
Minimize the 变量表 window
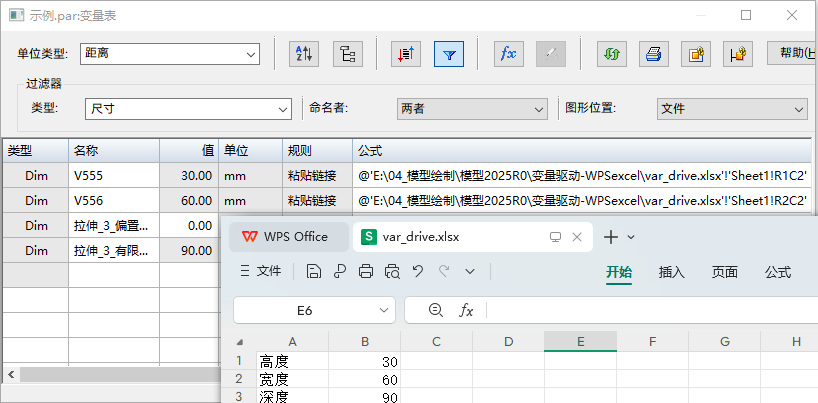coord(701,15)
